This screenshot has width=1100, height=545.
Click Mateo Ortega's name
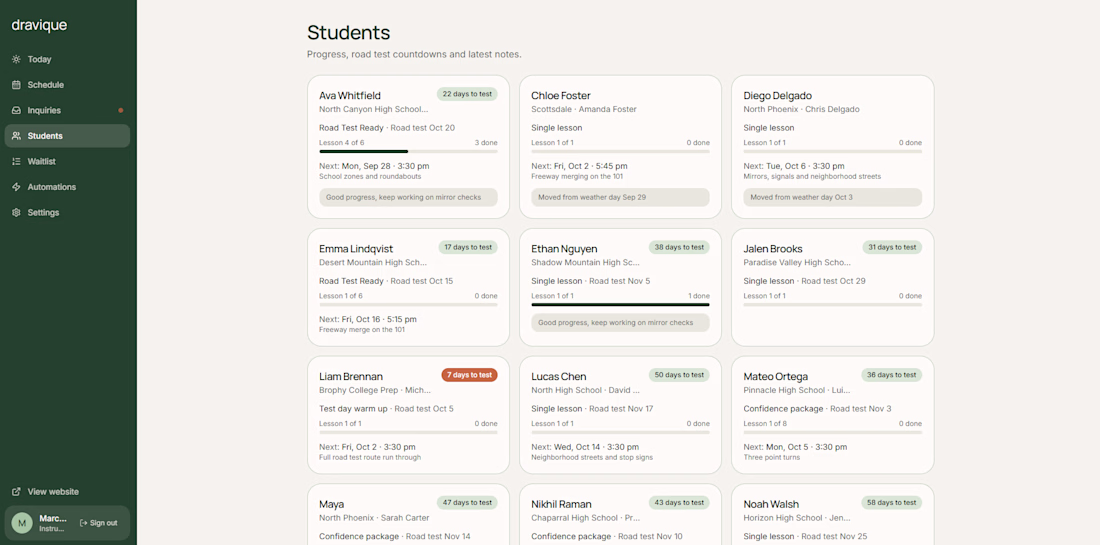pyautogui.click(x=775, y=377)
